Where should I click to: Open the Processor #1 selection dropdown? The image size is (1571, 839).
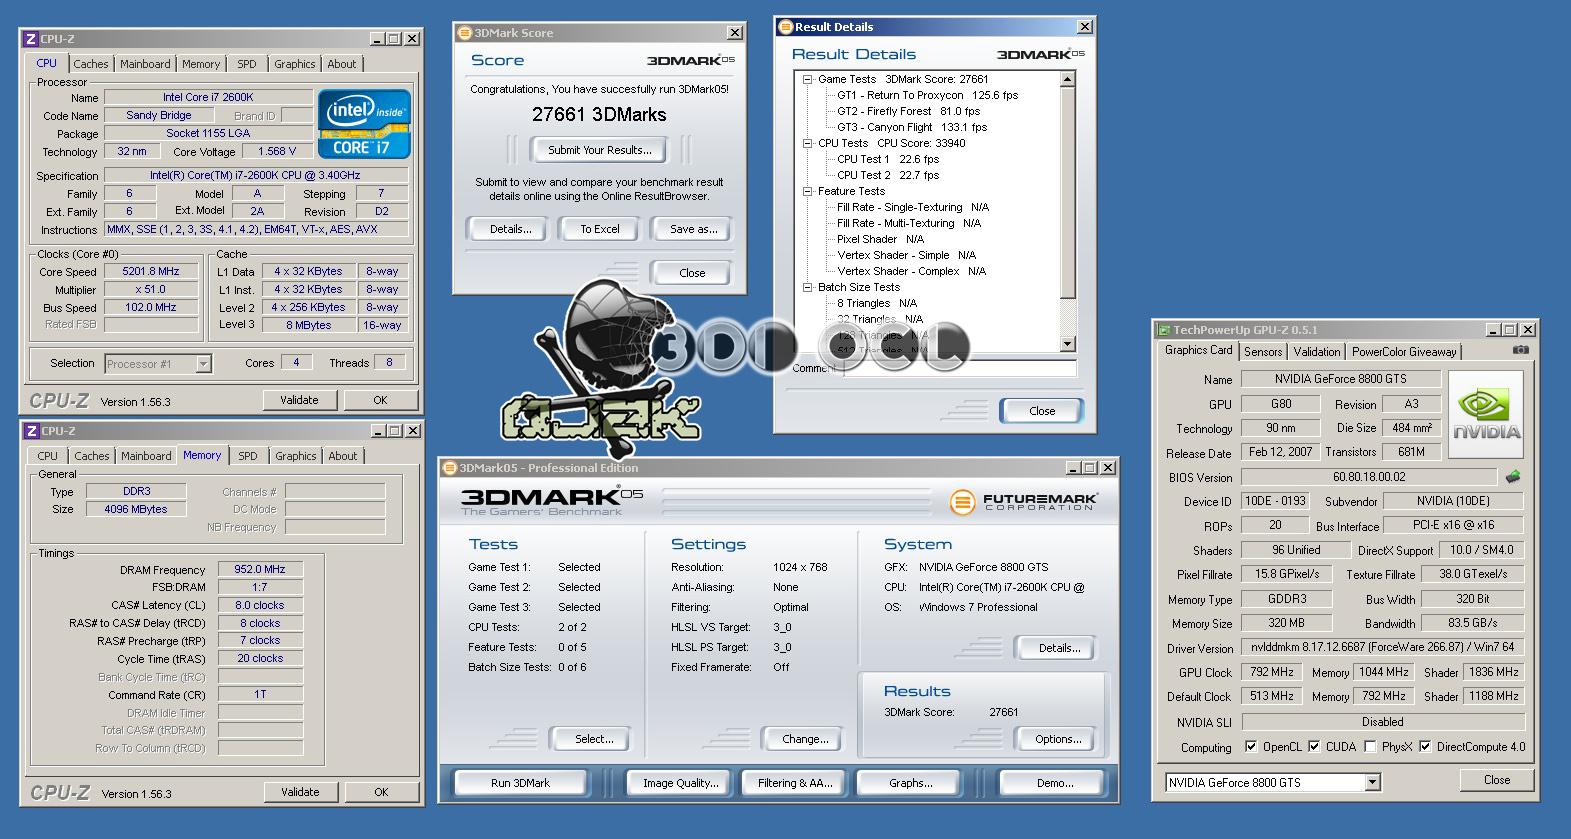(203, 364)
